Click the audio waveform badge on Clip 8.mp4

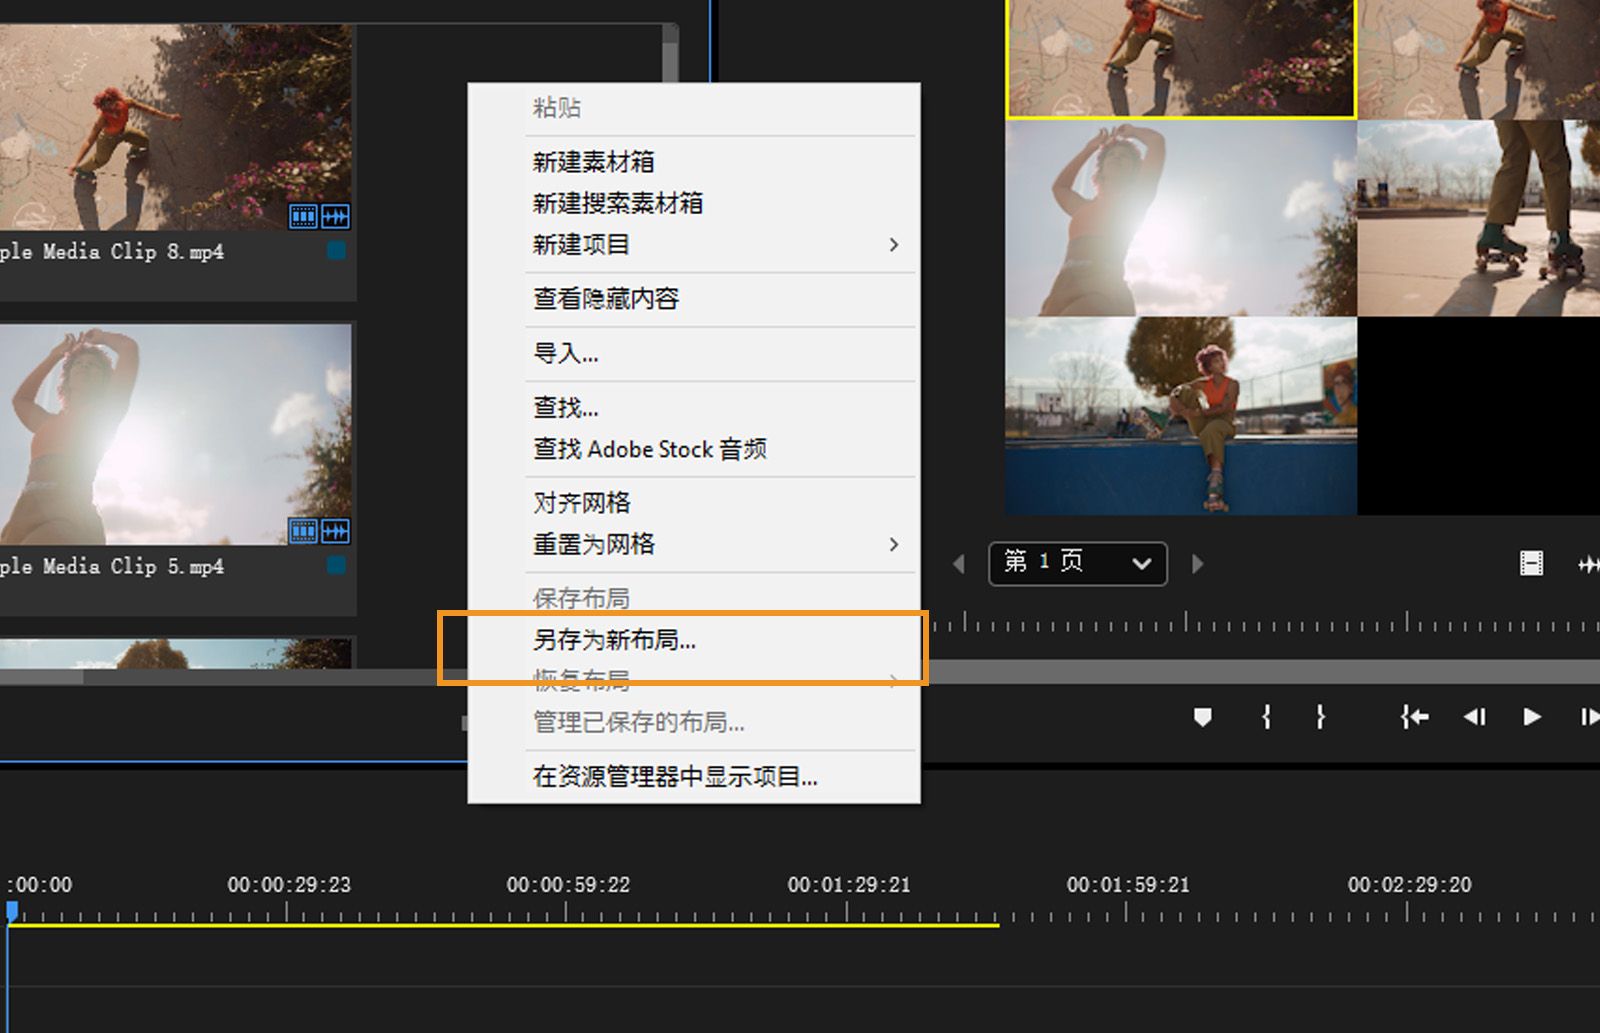336,216
